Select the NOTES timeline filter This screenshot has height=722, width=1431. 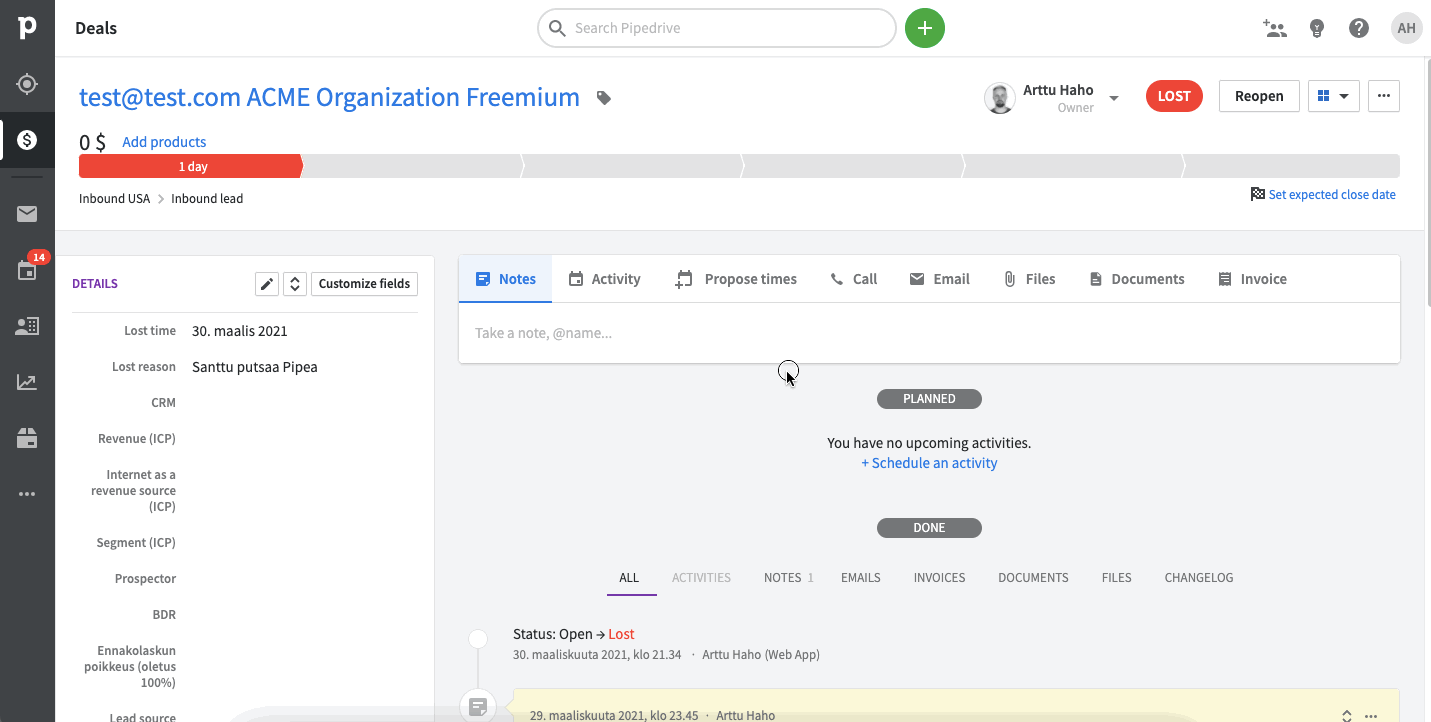[x=788, y=578]
